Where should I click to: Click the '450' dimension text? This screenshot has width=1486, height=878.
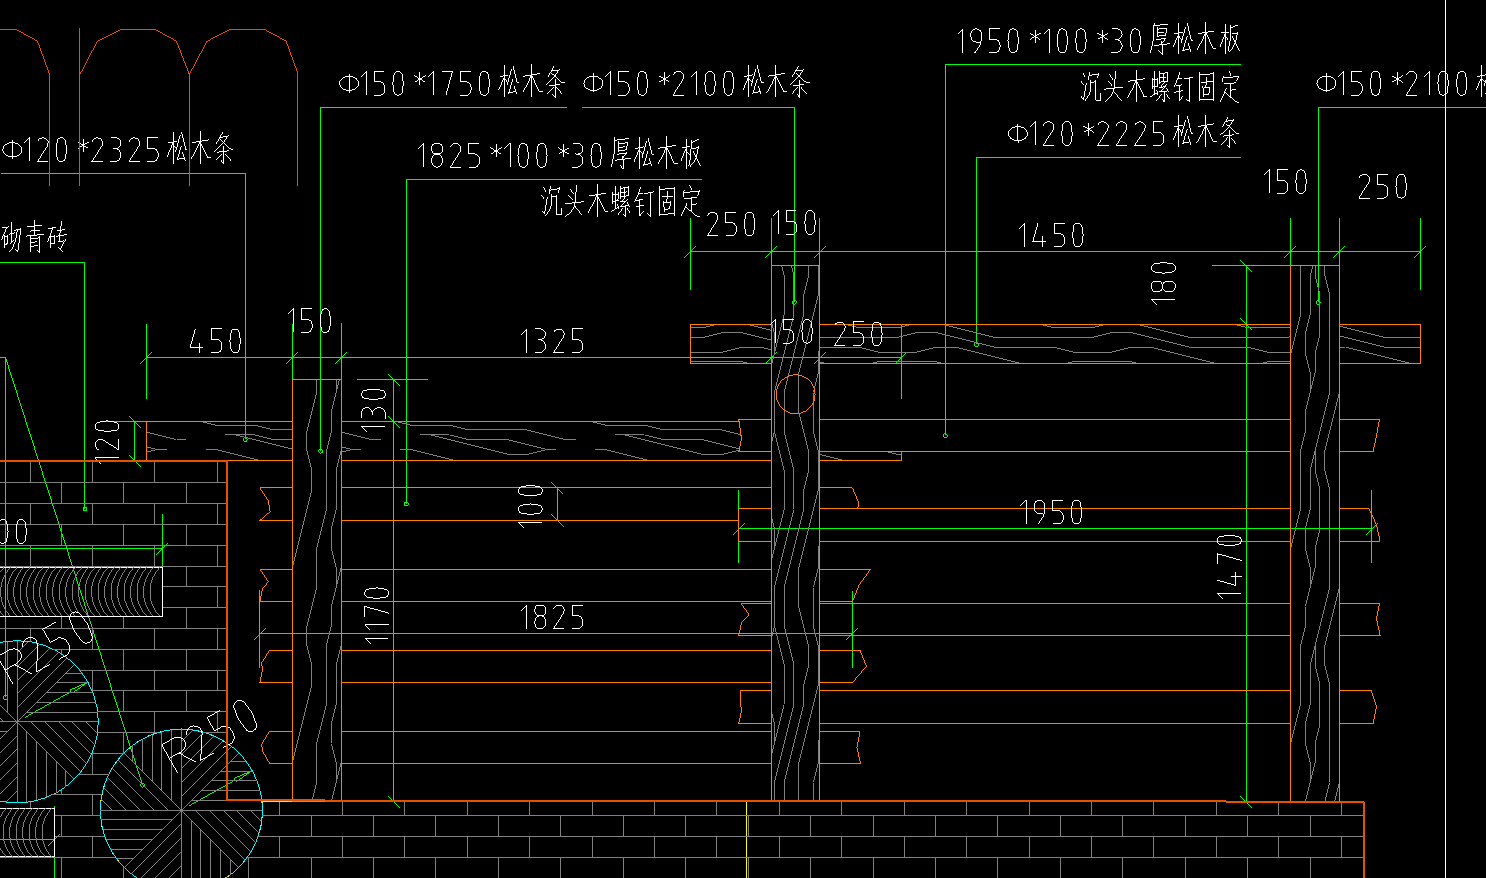click(216, 342)
